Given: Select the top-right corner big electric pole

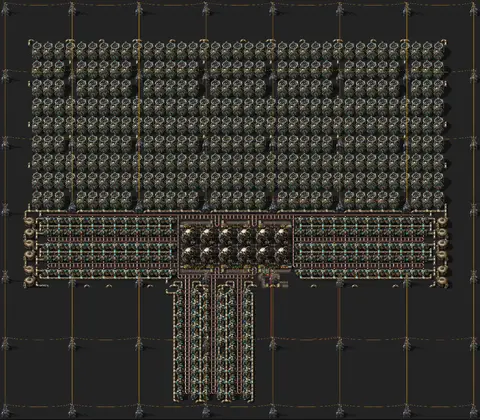Looking at the screenshot, I should [474, 9].
